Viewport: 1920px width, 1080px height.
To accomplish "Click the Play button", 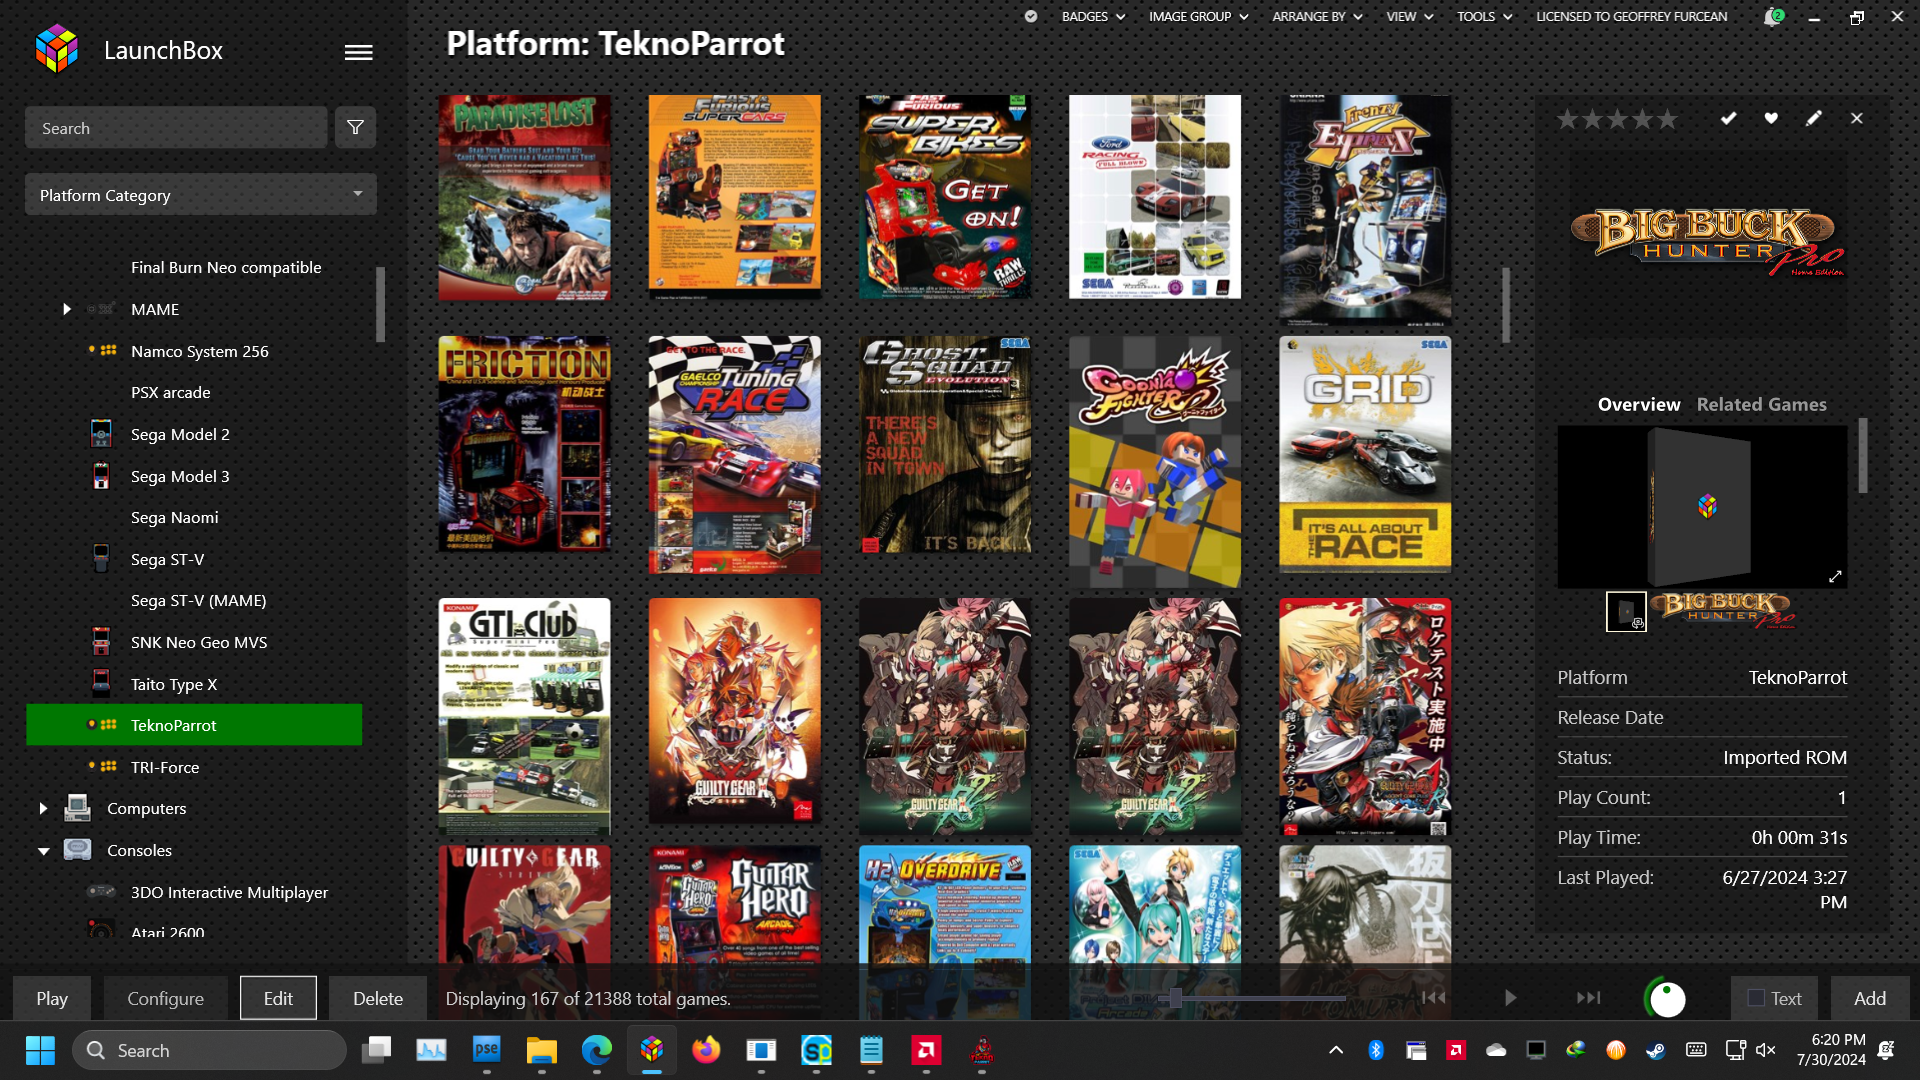I will 52,998.
